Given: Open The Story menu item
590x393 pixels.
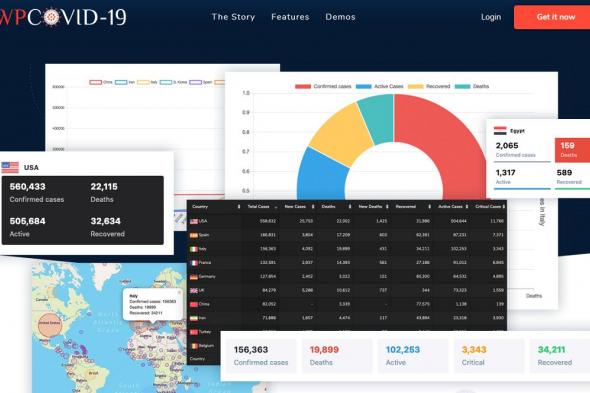Looking at the screenshot, I should pos(233,17).
